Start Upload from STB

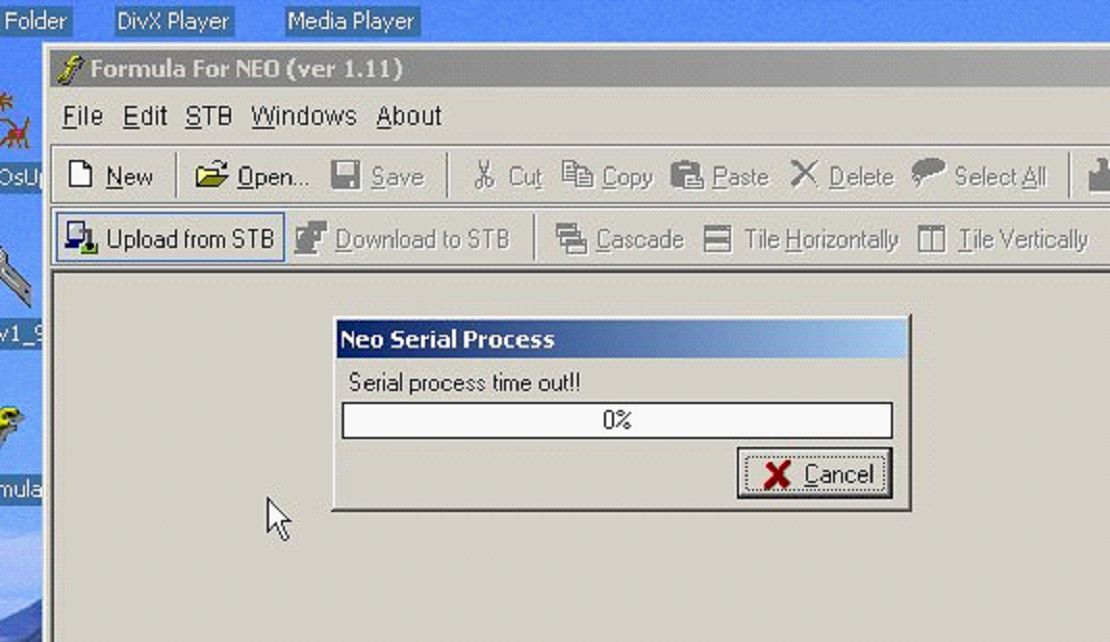171,238
